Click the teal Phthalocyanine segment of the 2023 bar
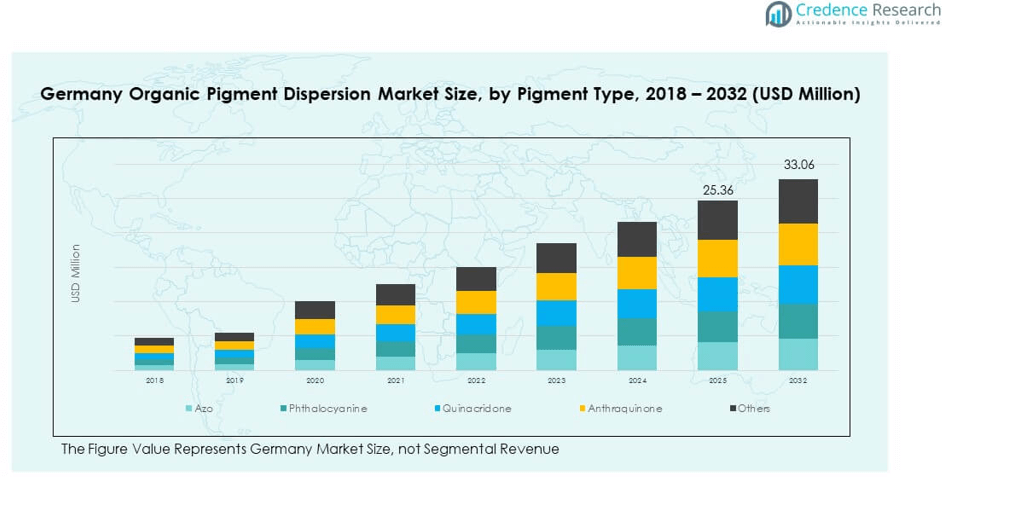Screen dimensions: 1020x507 coord(556,337)
